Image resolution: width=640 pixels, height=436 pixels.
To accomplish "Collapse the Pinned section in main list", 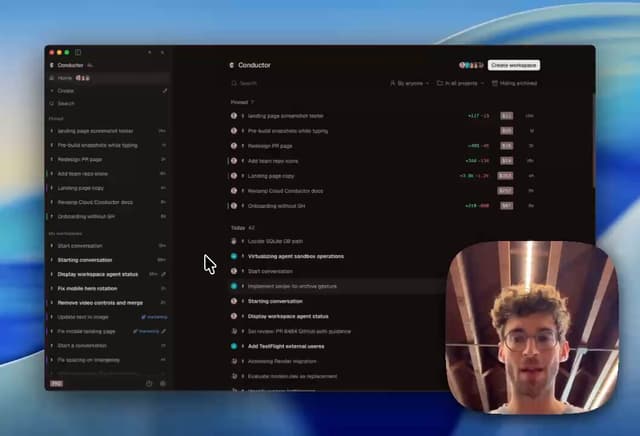I will [x=242, y=102].
